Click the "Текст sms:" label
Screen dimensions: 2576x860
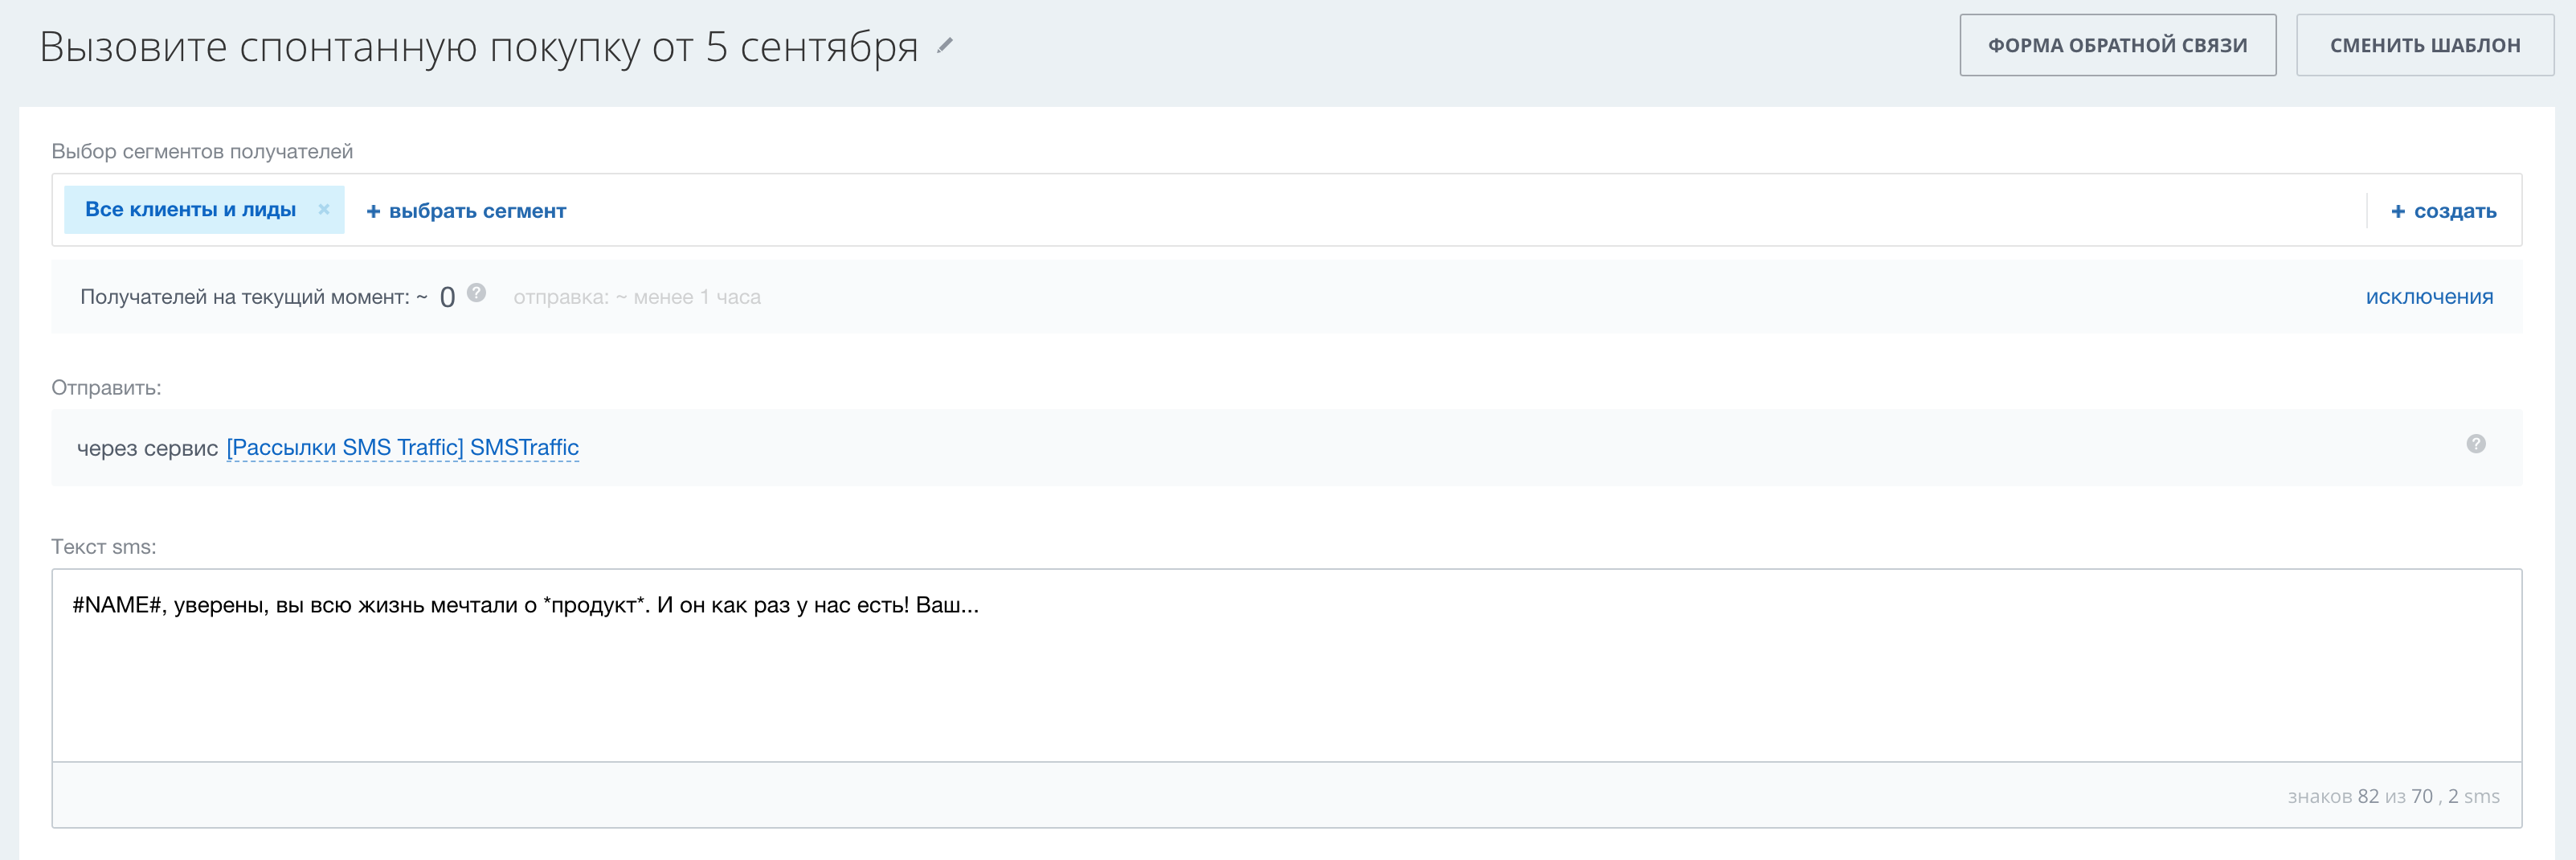104,547
